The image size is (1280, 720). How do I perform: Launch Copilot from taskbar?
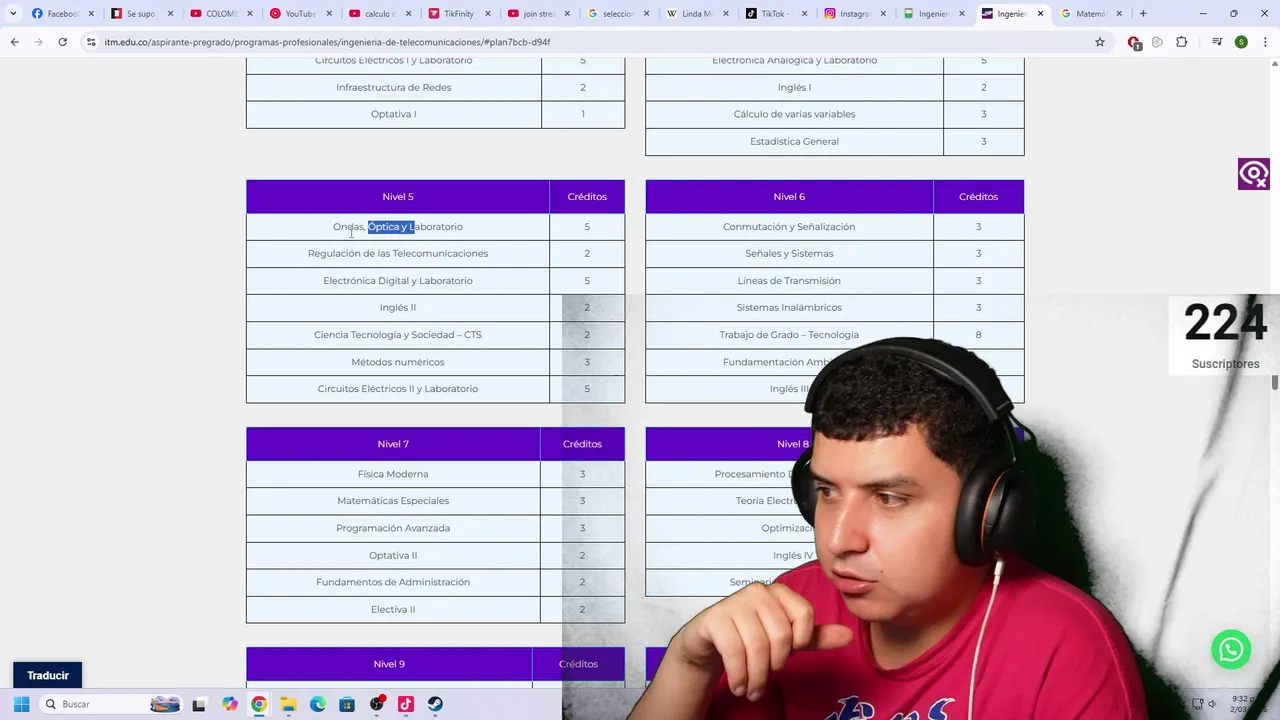pos(230,704)
